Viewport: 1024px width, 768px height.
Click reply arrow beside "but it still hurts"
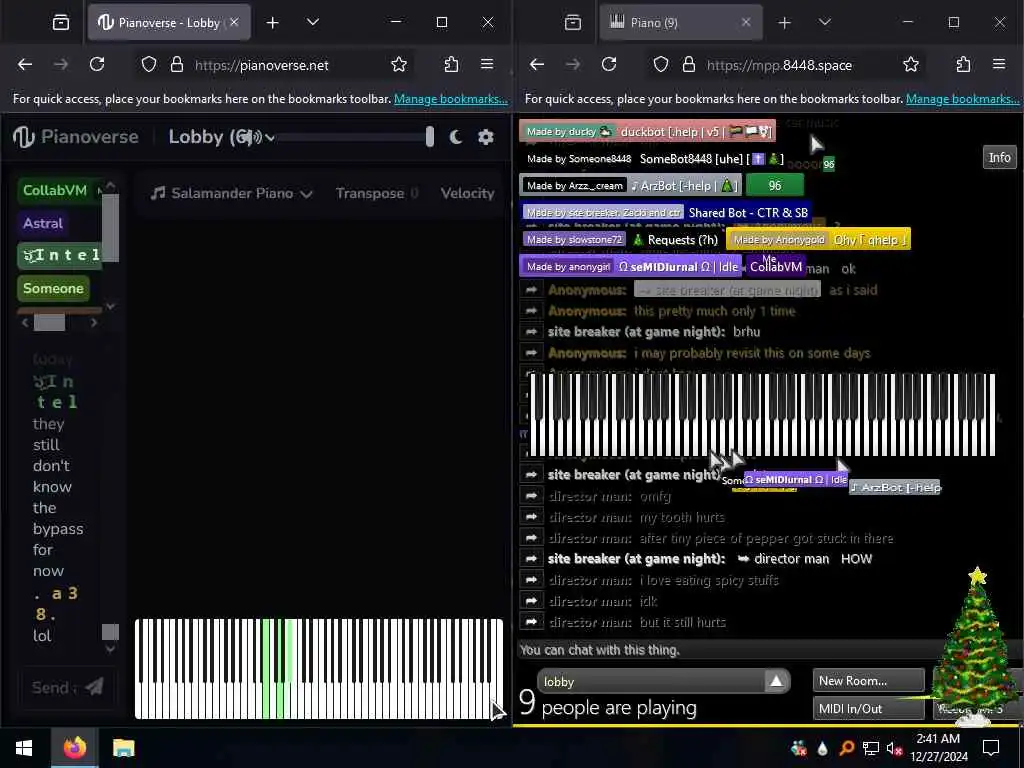(x=531, y=622)
